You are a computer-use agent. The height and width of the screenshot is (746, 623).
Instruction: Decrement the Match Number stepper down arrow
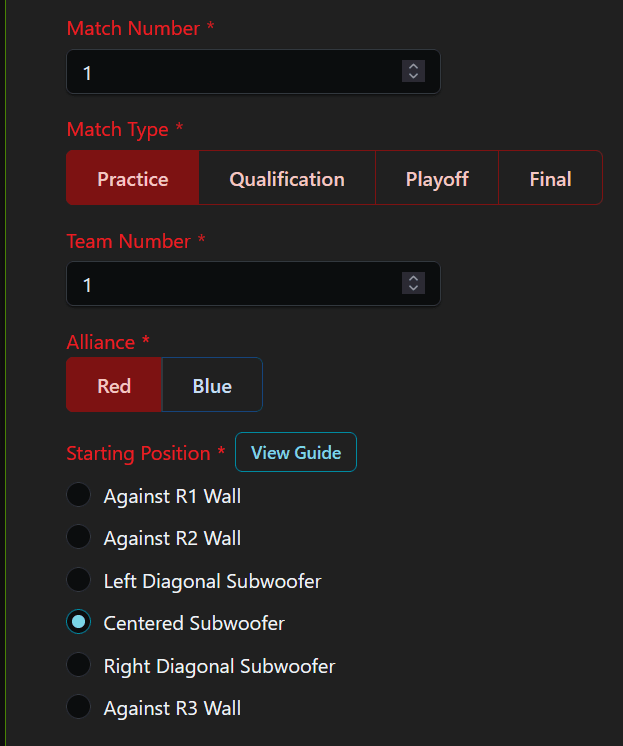[413, 77]
